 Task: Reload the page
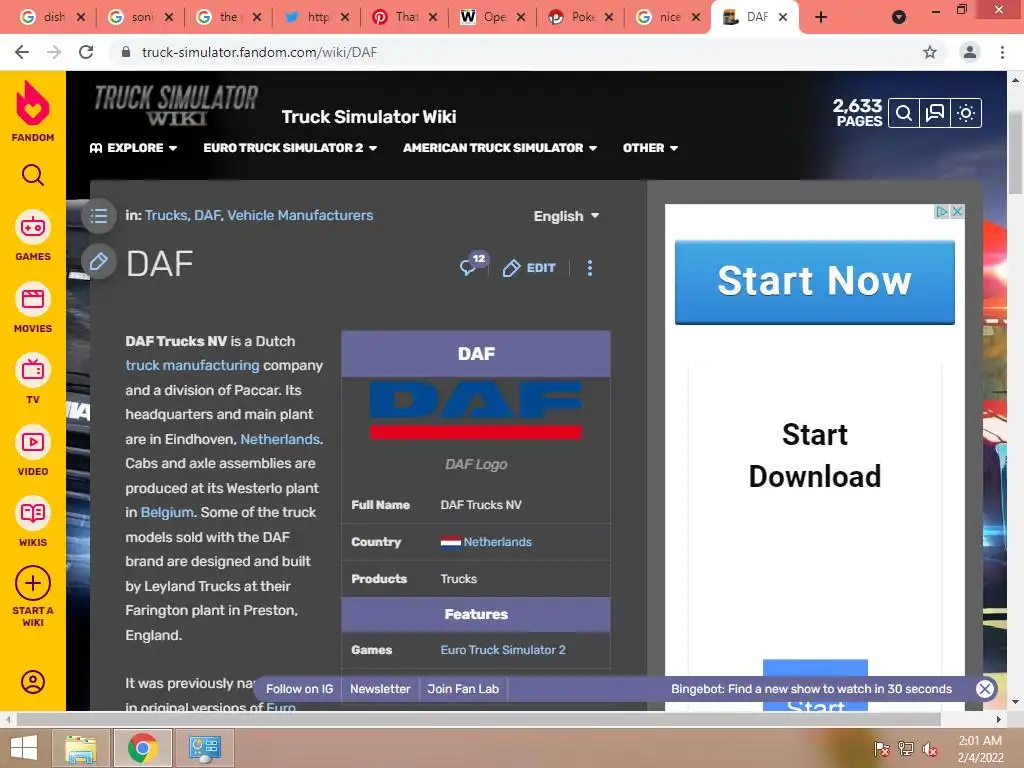86,52
